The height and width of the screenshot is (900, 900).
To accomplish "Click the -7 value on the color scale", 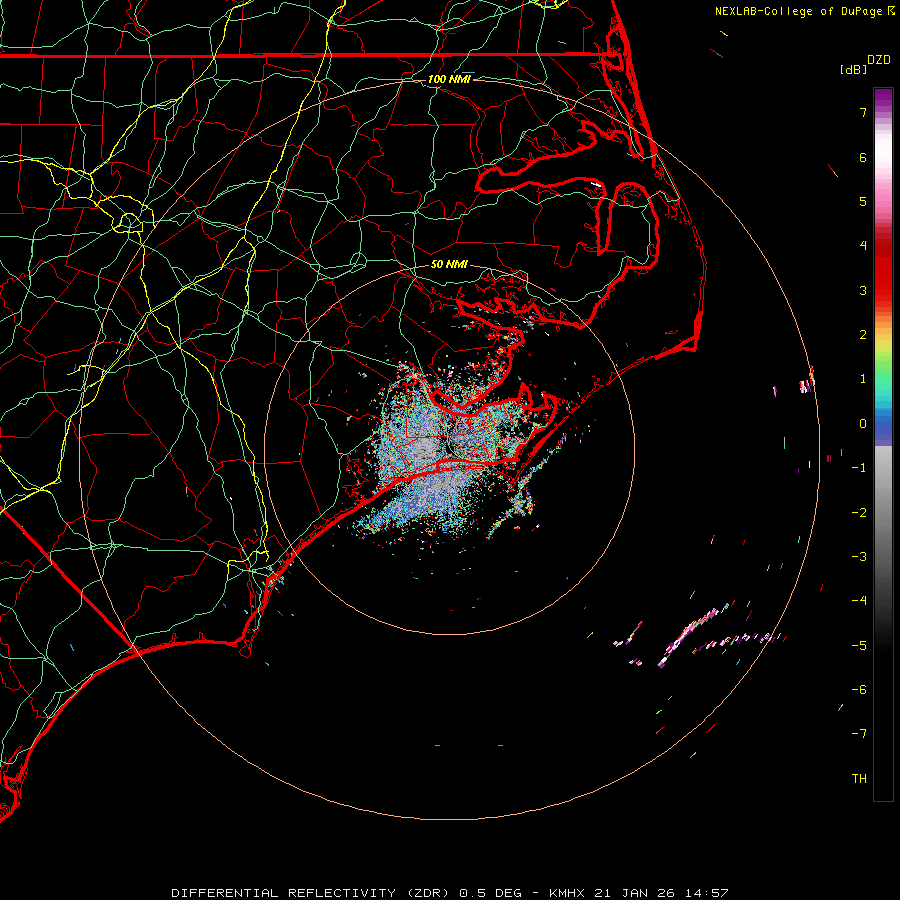I will [859, 734].
